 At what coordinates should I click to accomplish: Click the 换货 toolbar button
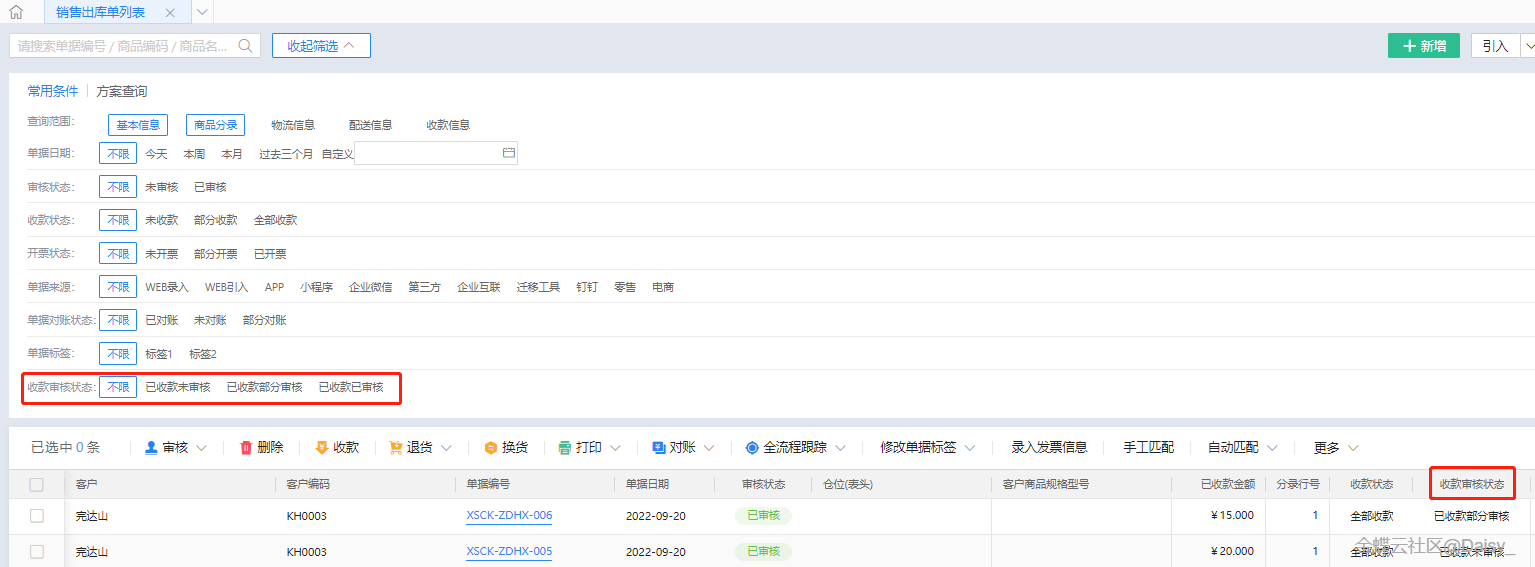[x=506, y=447]
